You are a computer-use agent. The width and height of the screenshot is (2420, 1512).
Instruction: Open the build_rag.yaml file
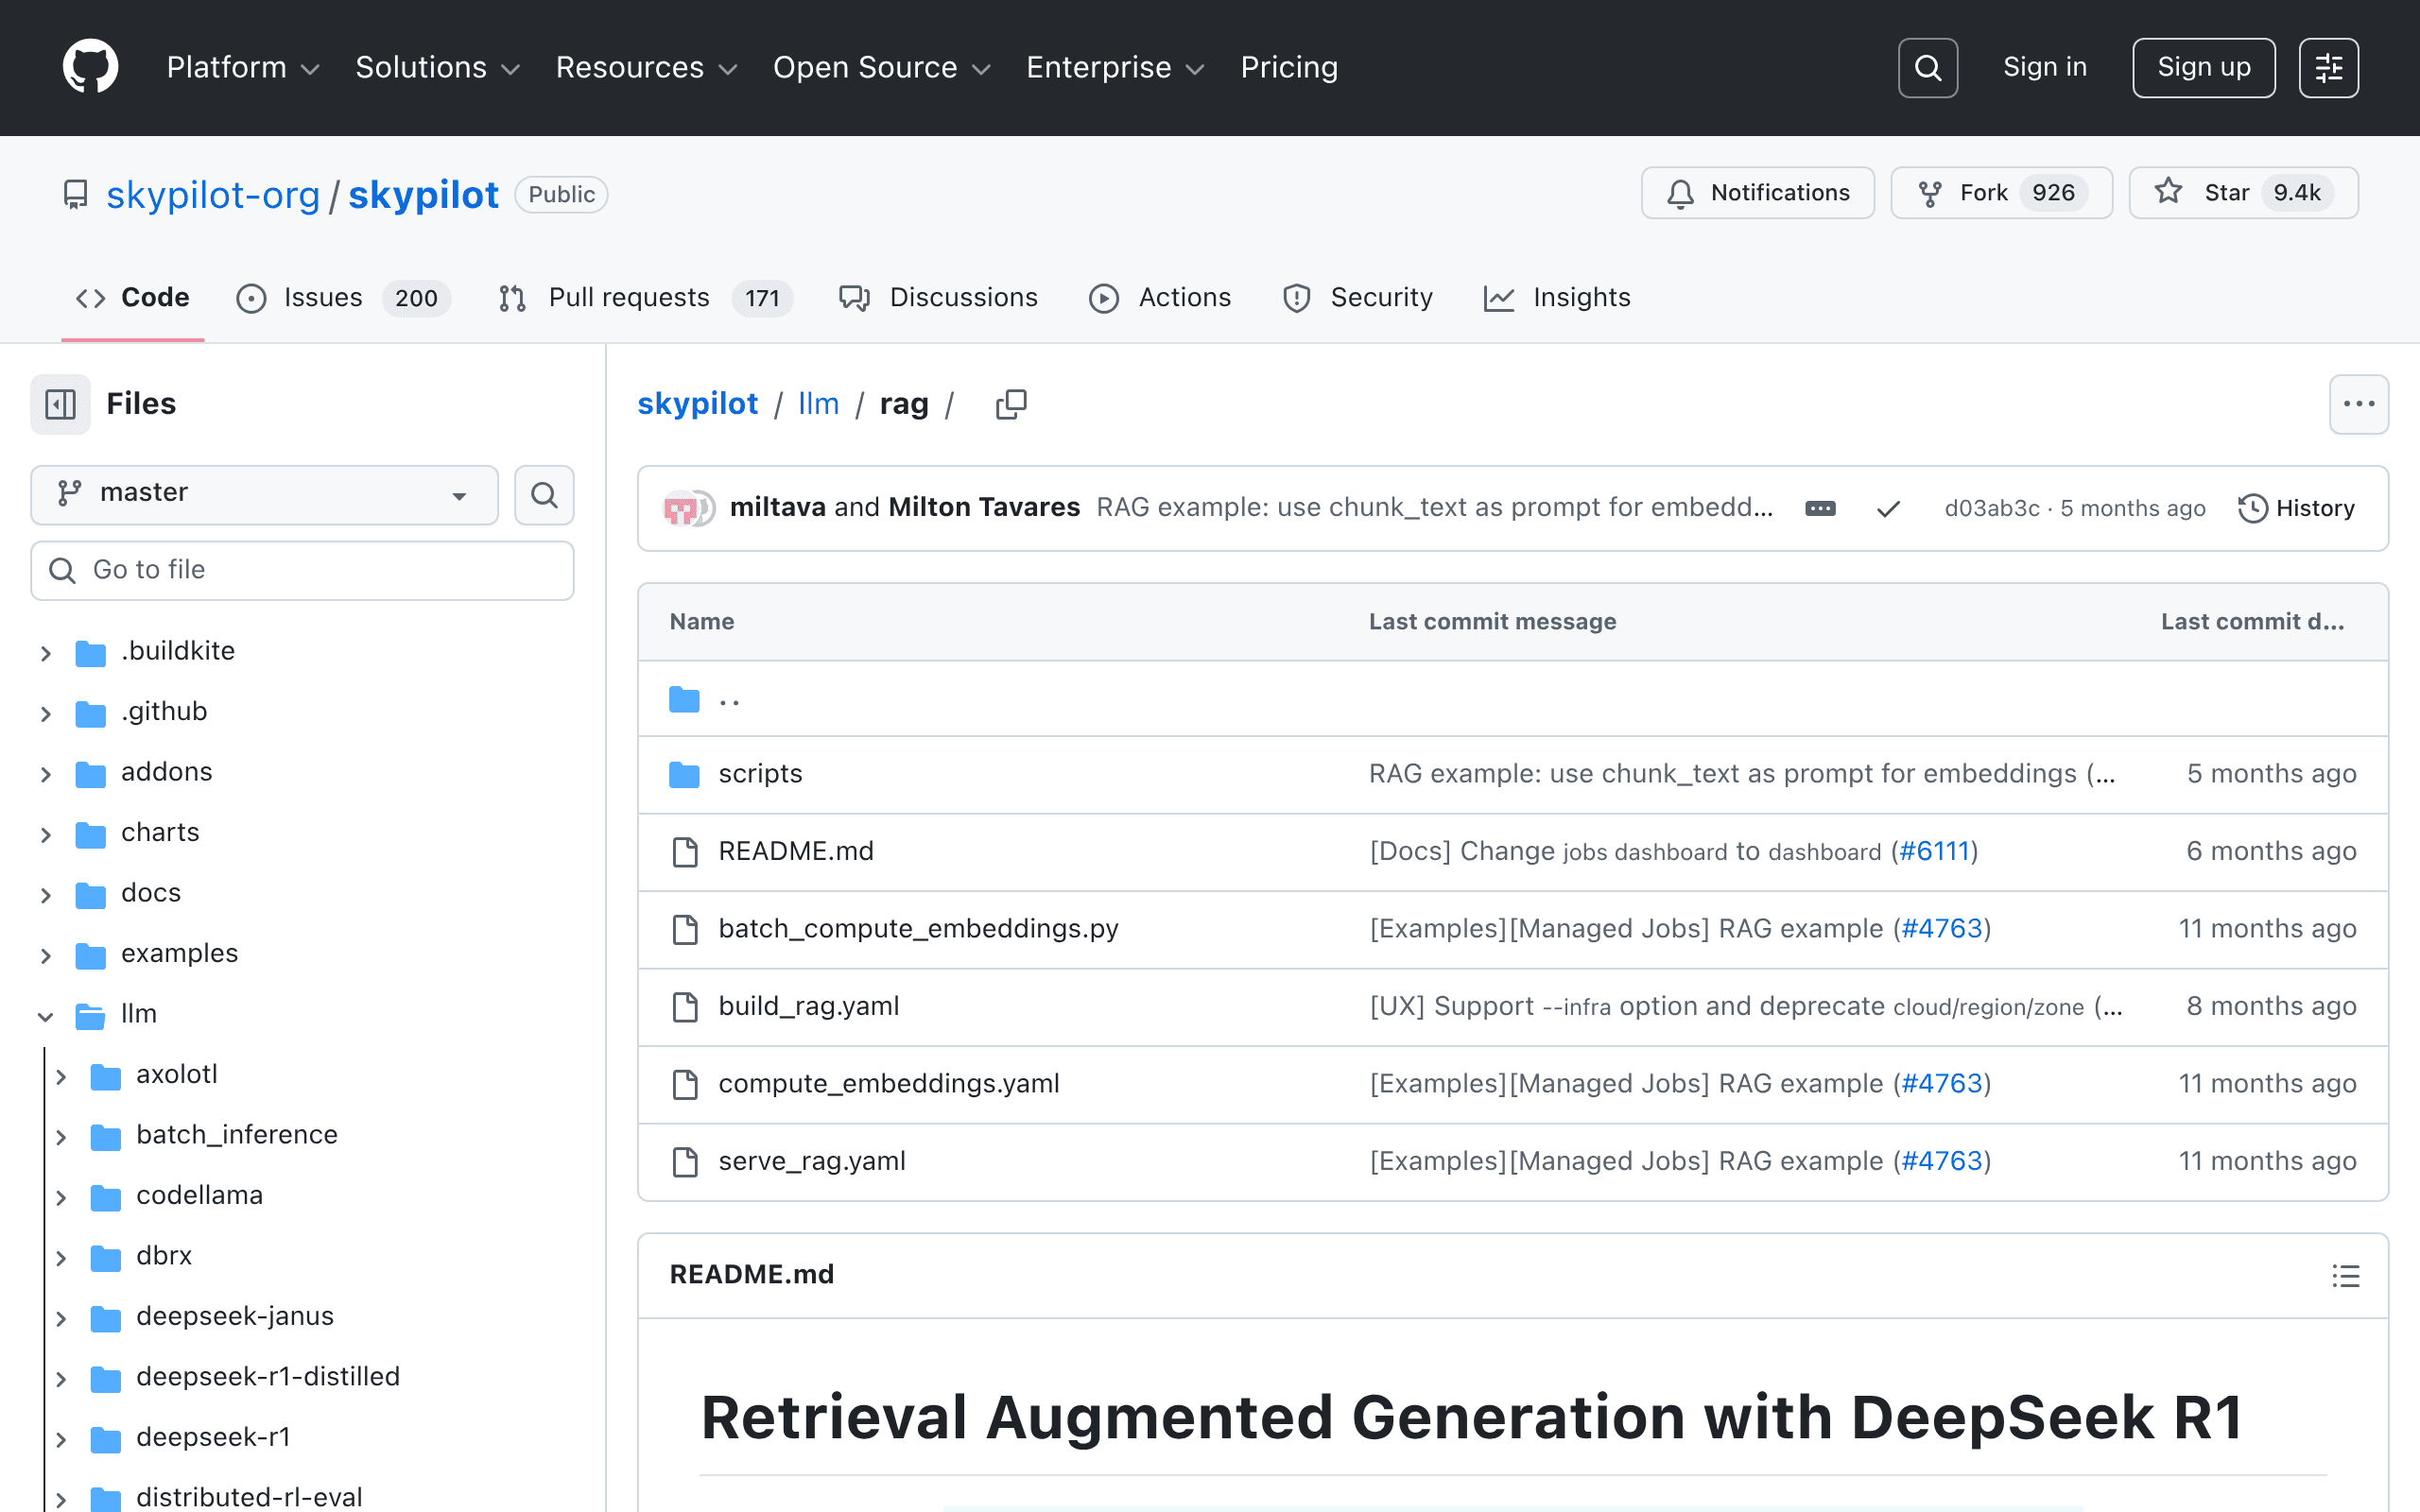click(808, 1006)
